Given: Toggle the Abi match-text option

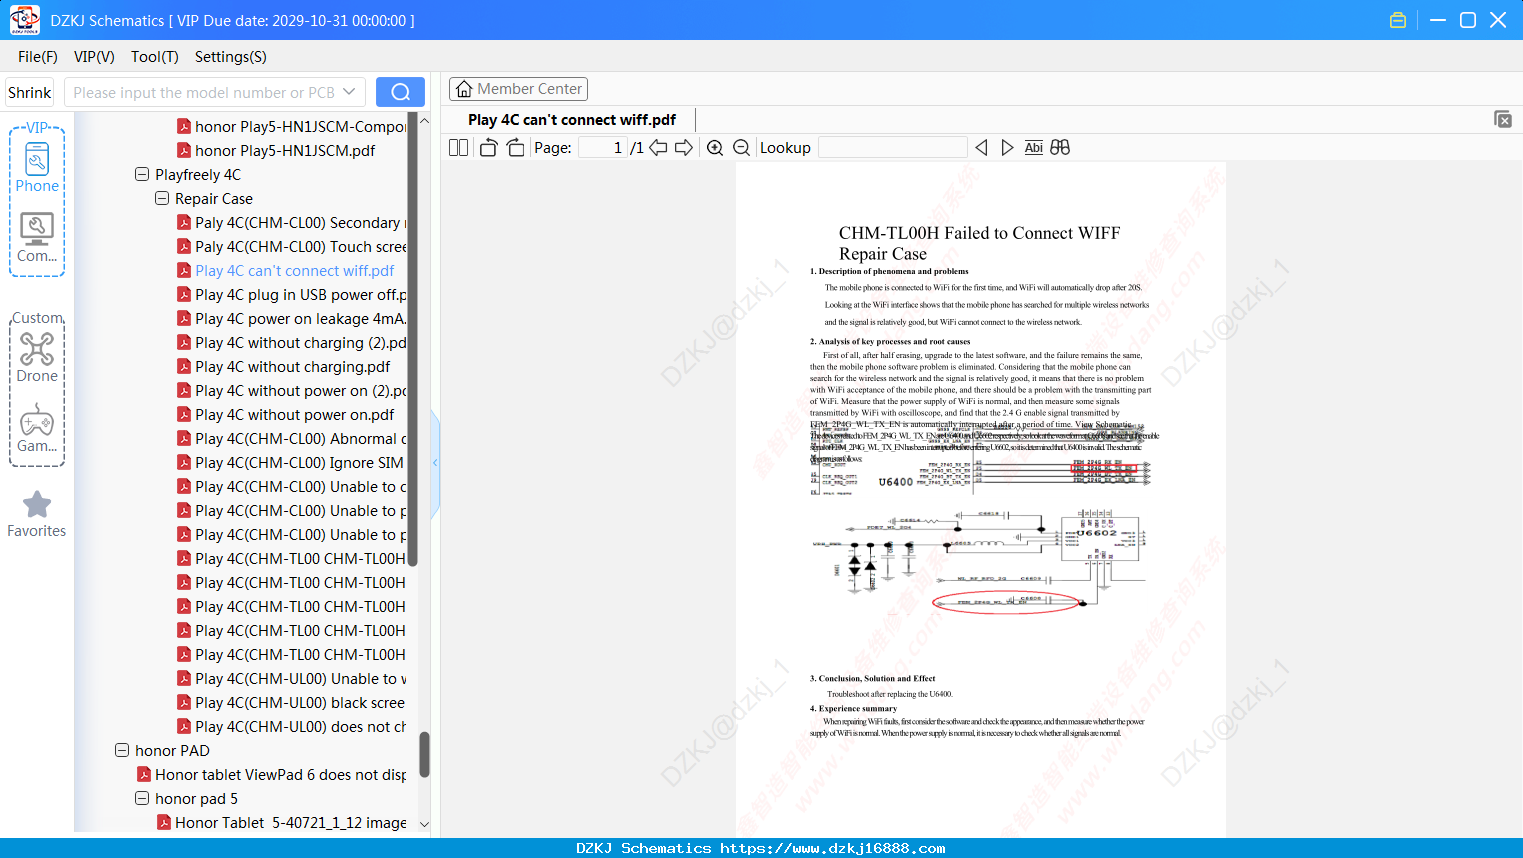Looking at the screenshot, I should pos(1034,148).
